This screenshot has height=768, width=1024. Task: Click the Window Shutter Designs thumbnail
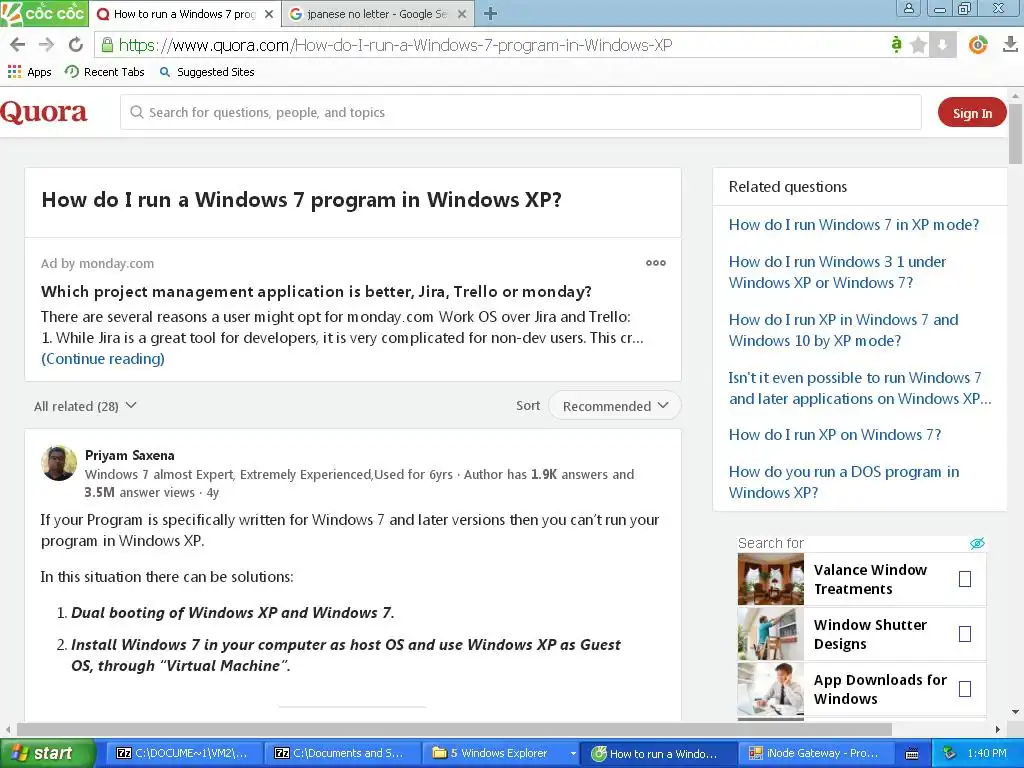771,634
